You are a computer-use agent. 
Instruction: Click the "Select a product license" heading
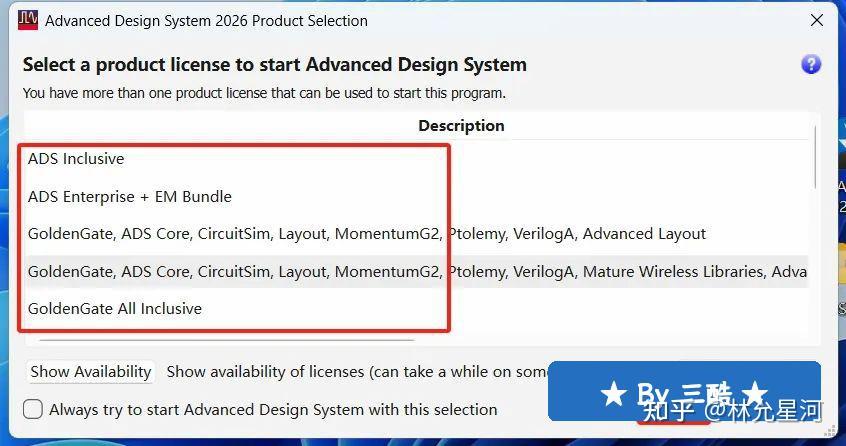(274, 65)
